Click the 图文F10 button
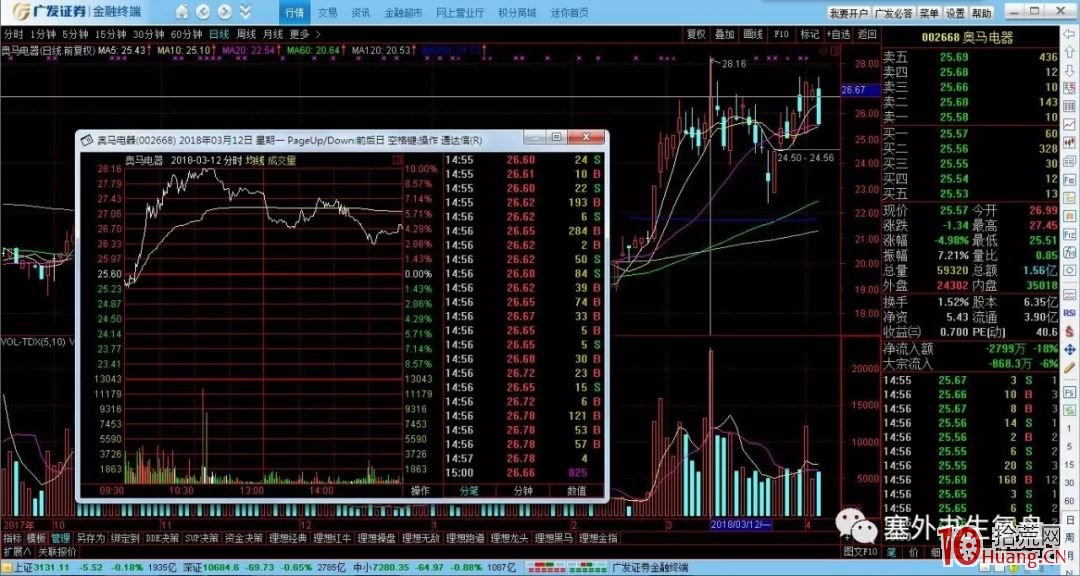The height and width of the screenshot is (576, 1080). pos(861,552)
